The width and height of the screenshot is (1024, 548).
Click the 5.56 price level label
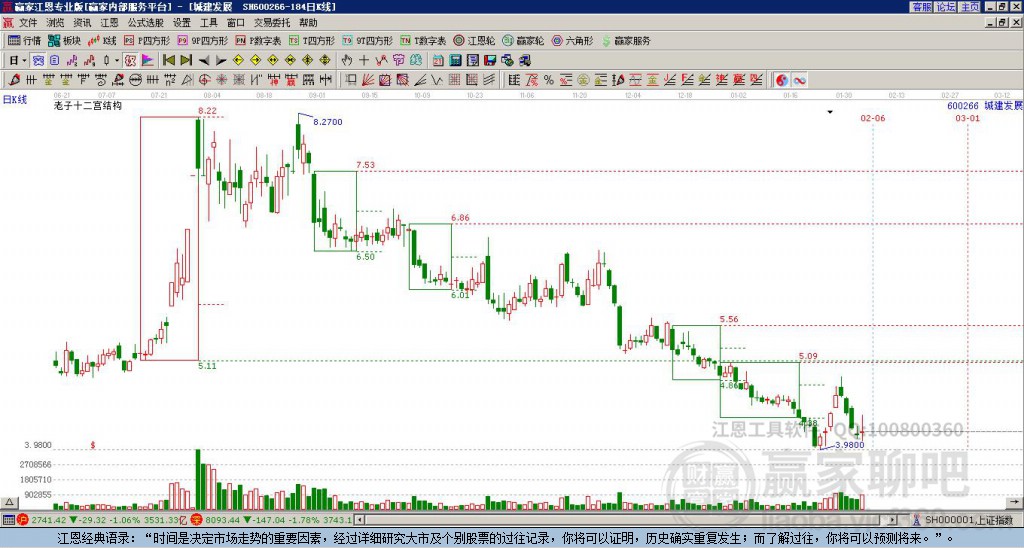click(729, 319)
